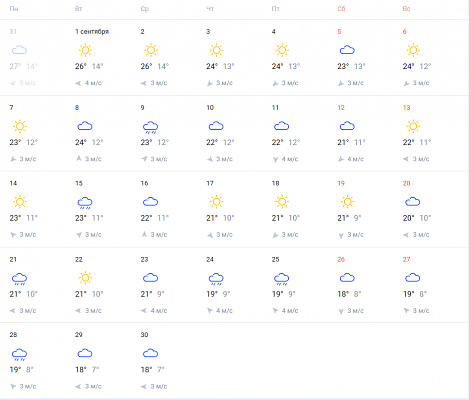This screenshot has width=469, height=400.
Task: Click wind direction arrow for September 8
Action: pos(79,159)
